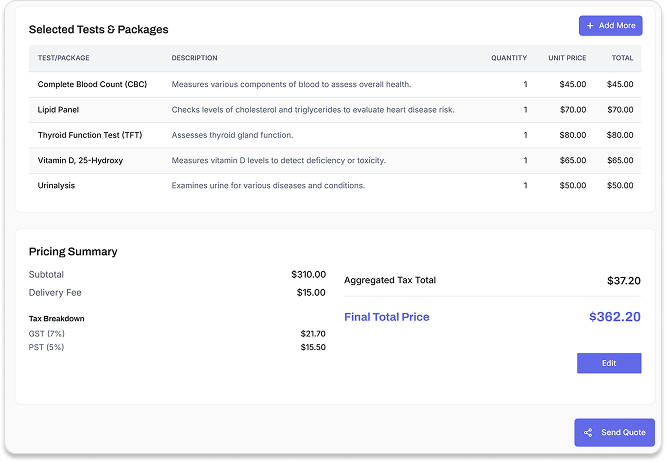Click the Send Quote button

[614, 433]
